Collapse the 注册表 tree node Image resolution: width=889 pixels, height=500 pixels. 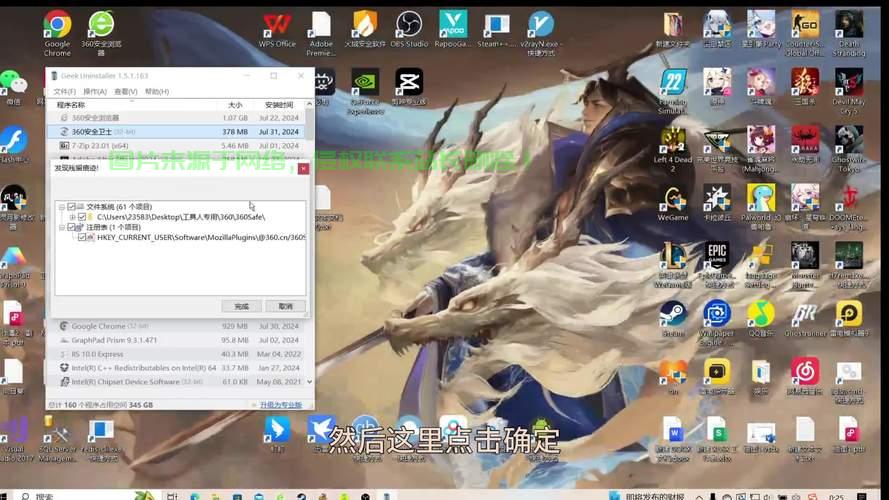click(62, 227)
